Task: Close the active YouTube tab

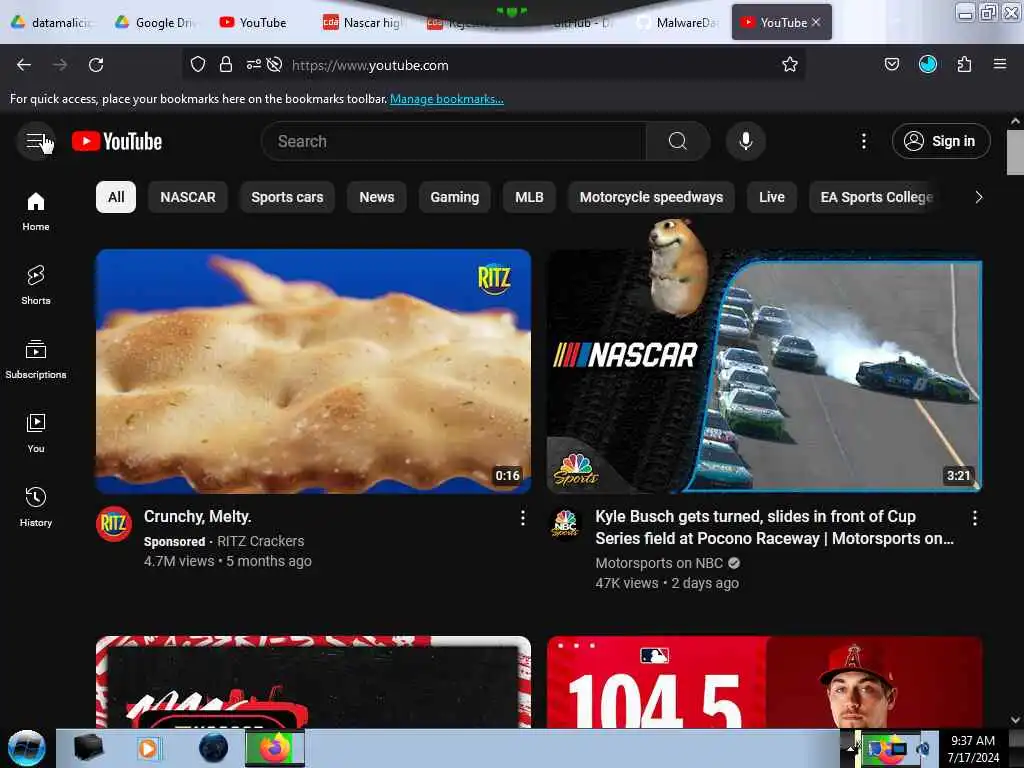Action: tap(816, 22)
